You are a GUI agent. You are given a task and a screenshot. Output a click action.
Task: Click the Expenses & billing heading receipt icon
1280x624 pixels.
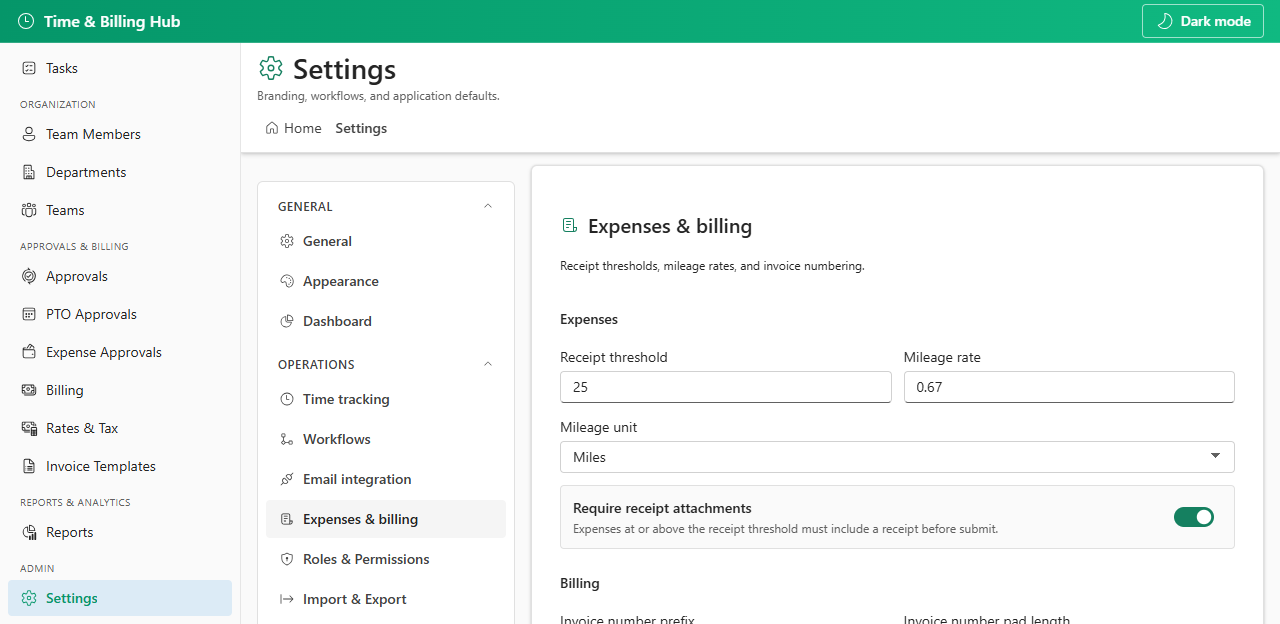[x=569, y=226]
